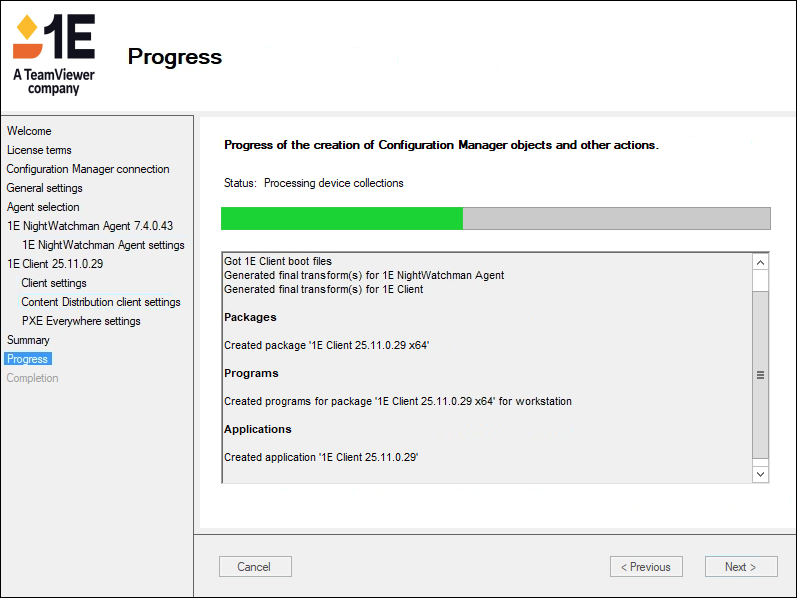Viewport: 797px width, 598px height.
Task: Open the Welcome step in sidebar
Action: pos(29,131)
